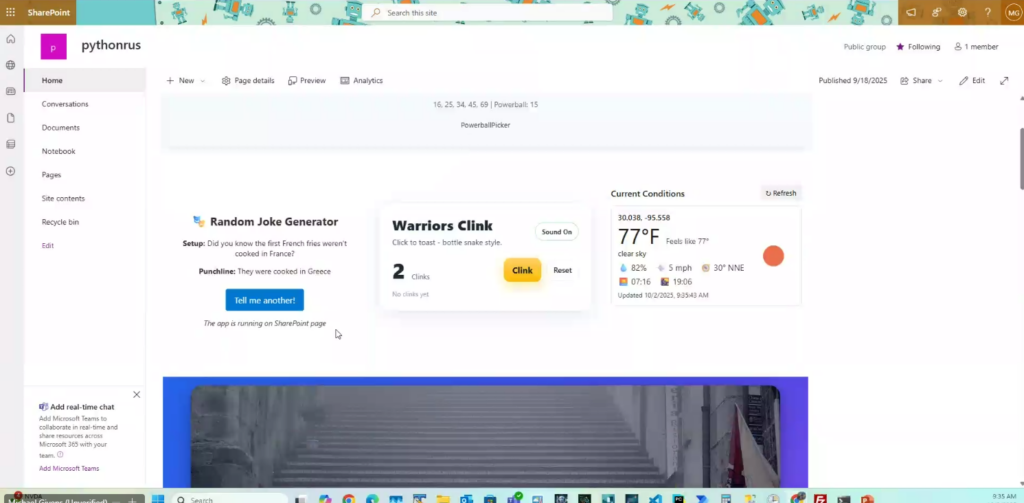Open Page details in the command bar
Screen dimensions: 1024x503
pos(248,80)
